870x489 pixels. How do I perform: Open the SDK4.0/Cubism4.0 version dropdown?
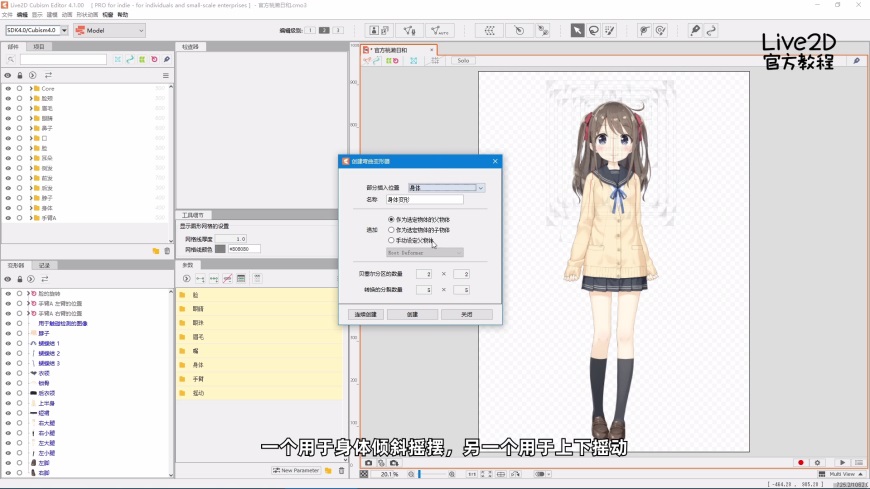pyautogui.click(x=37, y=30)
